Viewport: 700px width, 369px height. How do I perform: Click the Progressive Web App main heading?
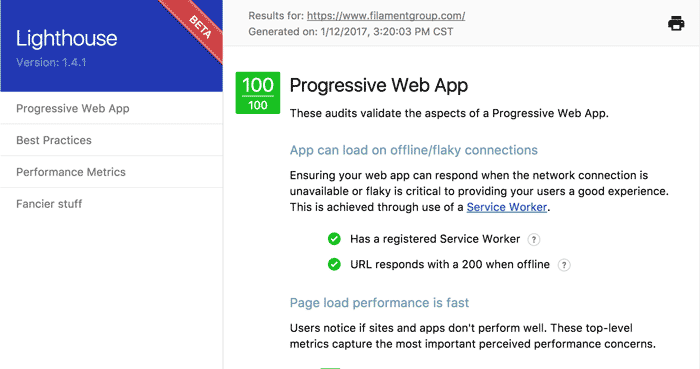(x=379, y=85)
